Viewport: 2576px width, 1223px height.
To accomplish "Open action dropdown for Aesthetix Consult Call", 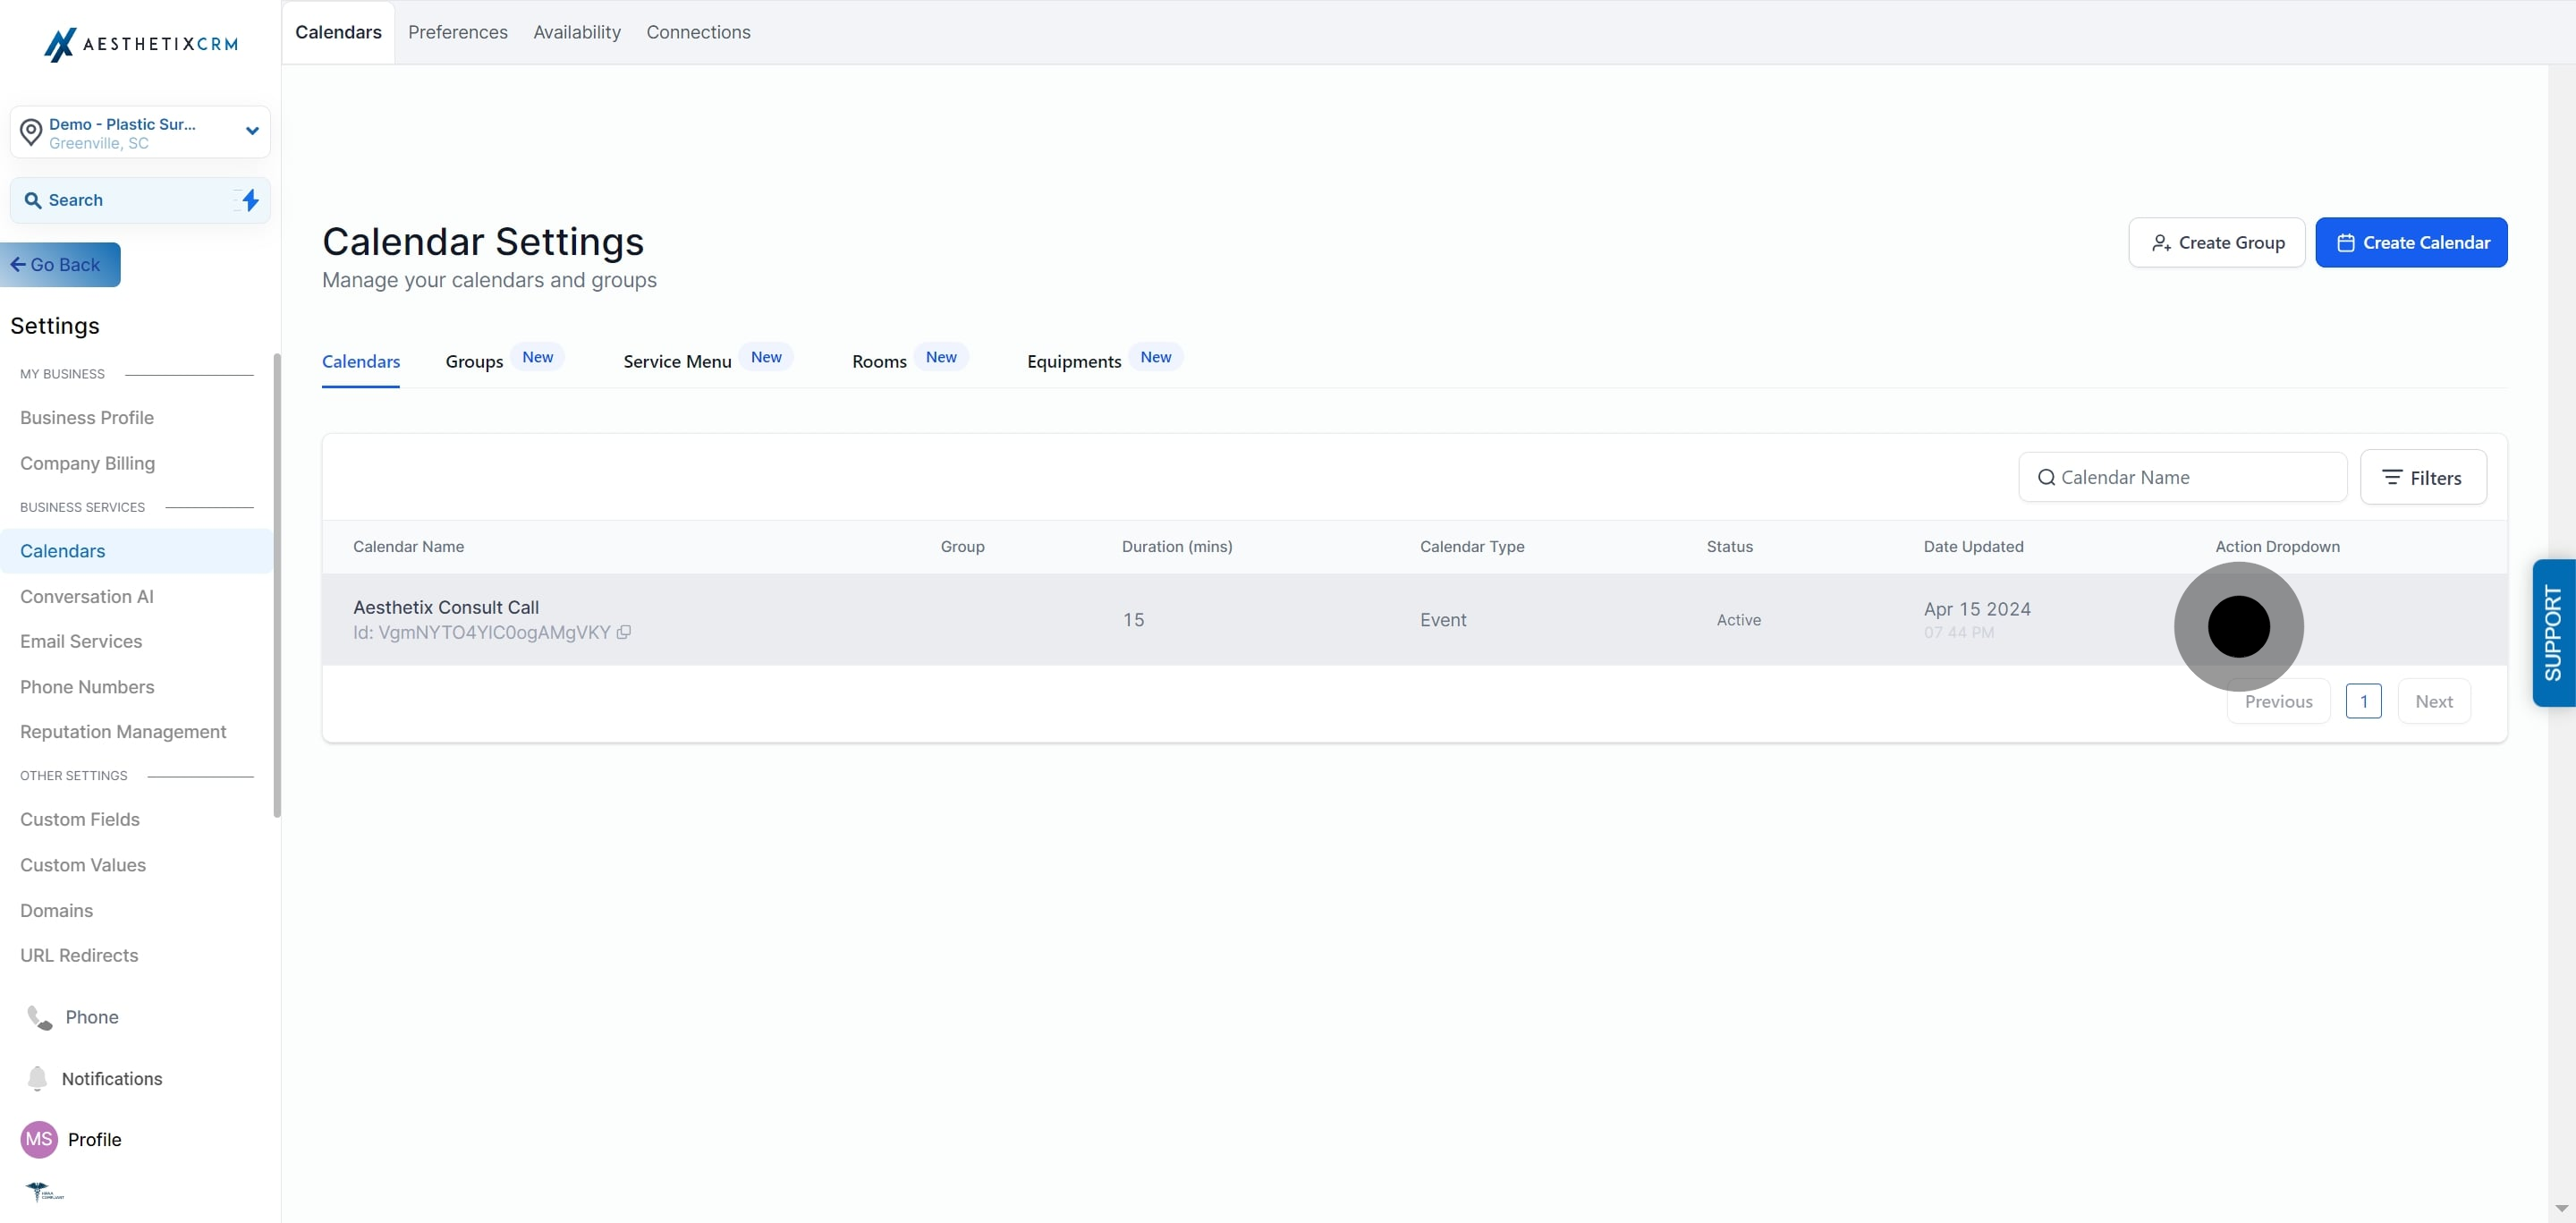I will 2238,626.
